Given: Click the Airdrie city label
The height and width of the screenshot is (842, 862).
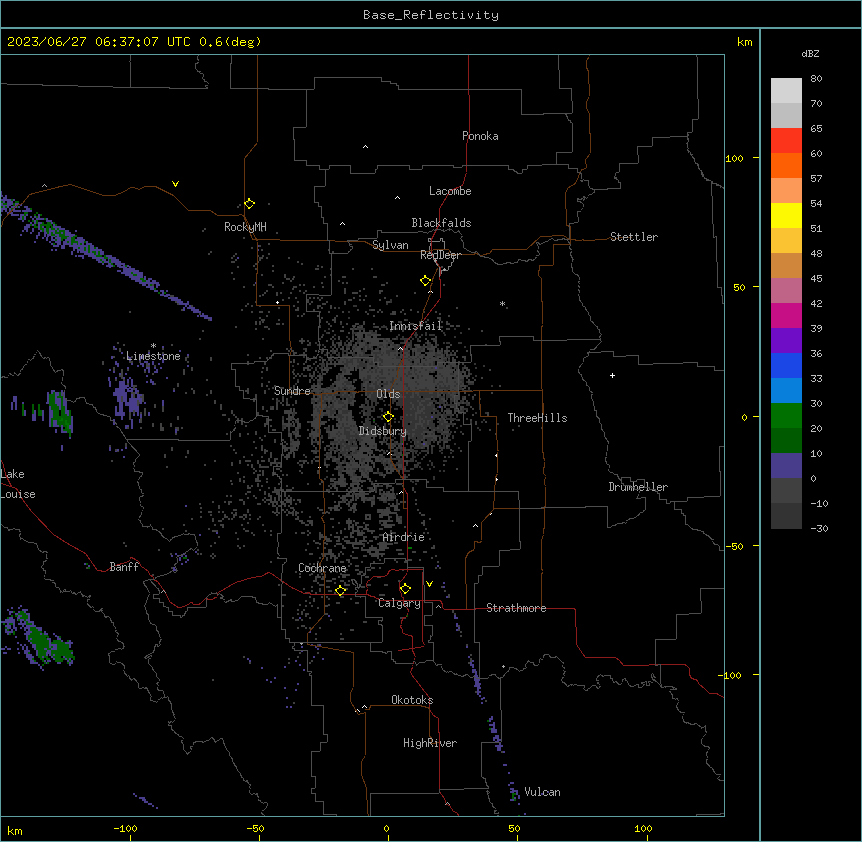Looking at the screenshot, I should click(x=404, y=537).
